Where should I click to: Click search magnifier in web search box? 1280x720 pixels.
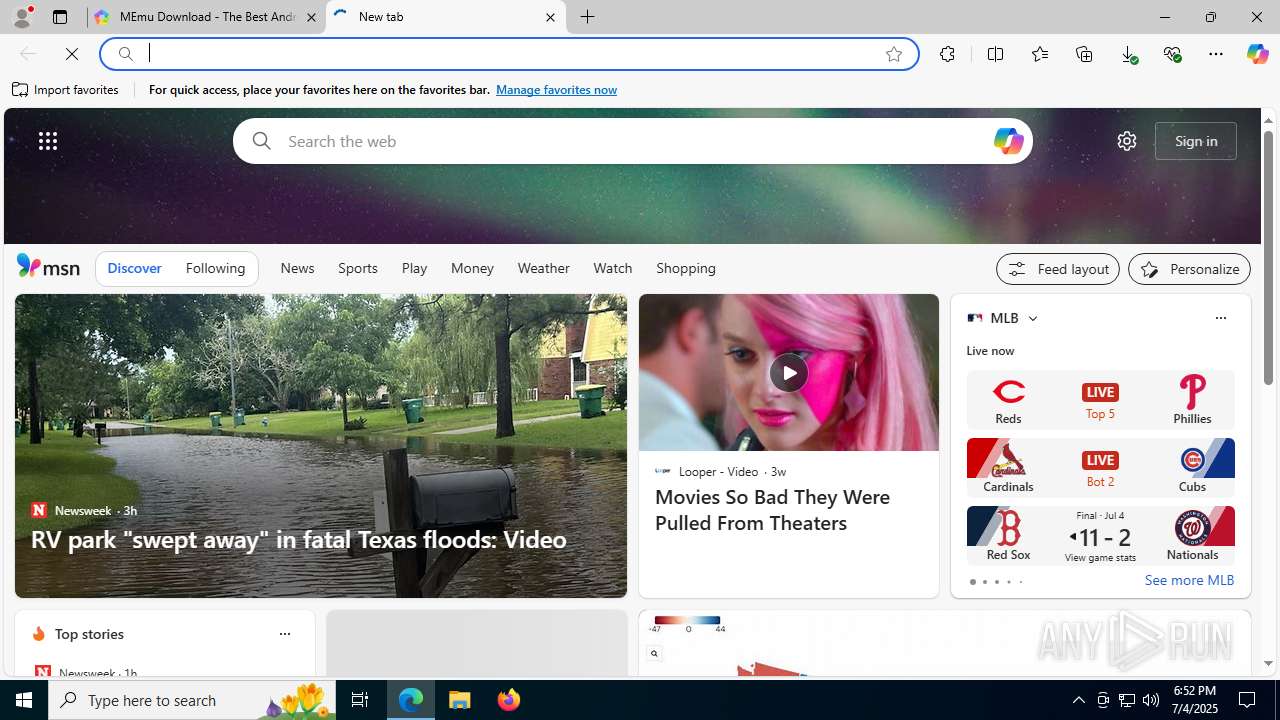coord(261,141)
